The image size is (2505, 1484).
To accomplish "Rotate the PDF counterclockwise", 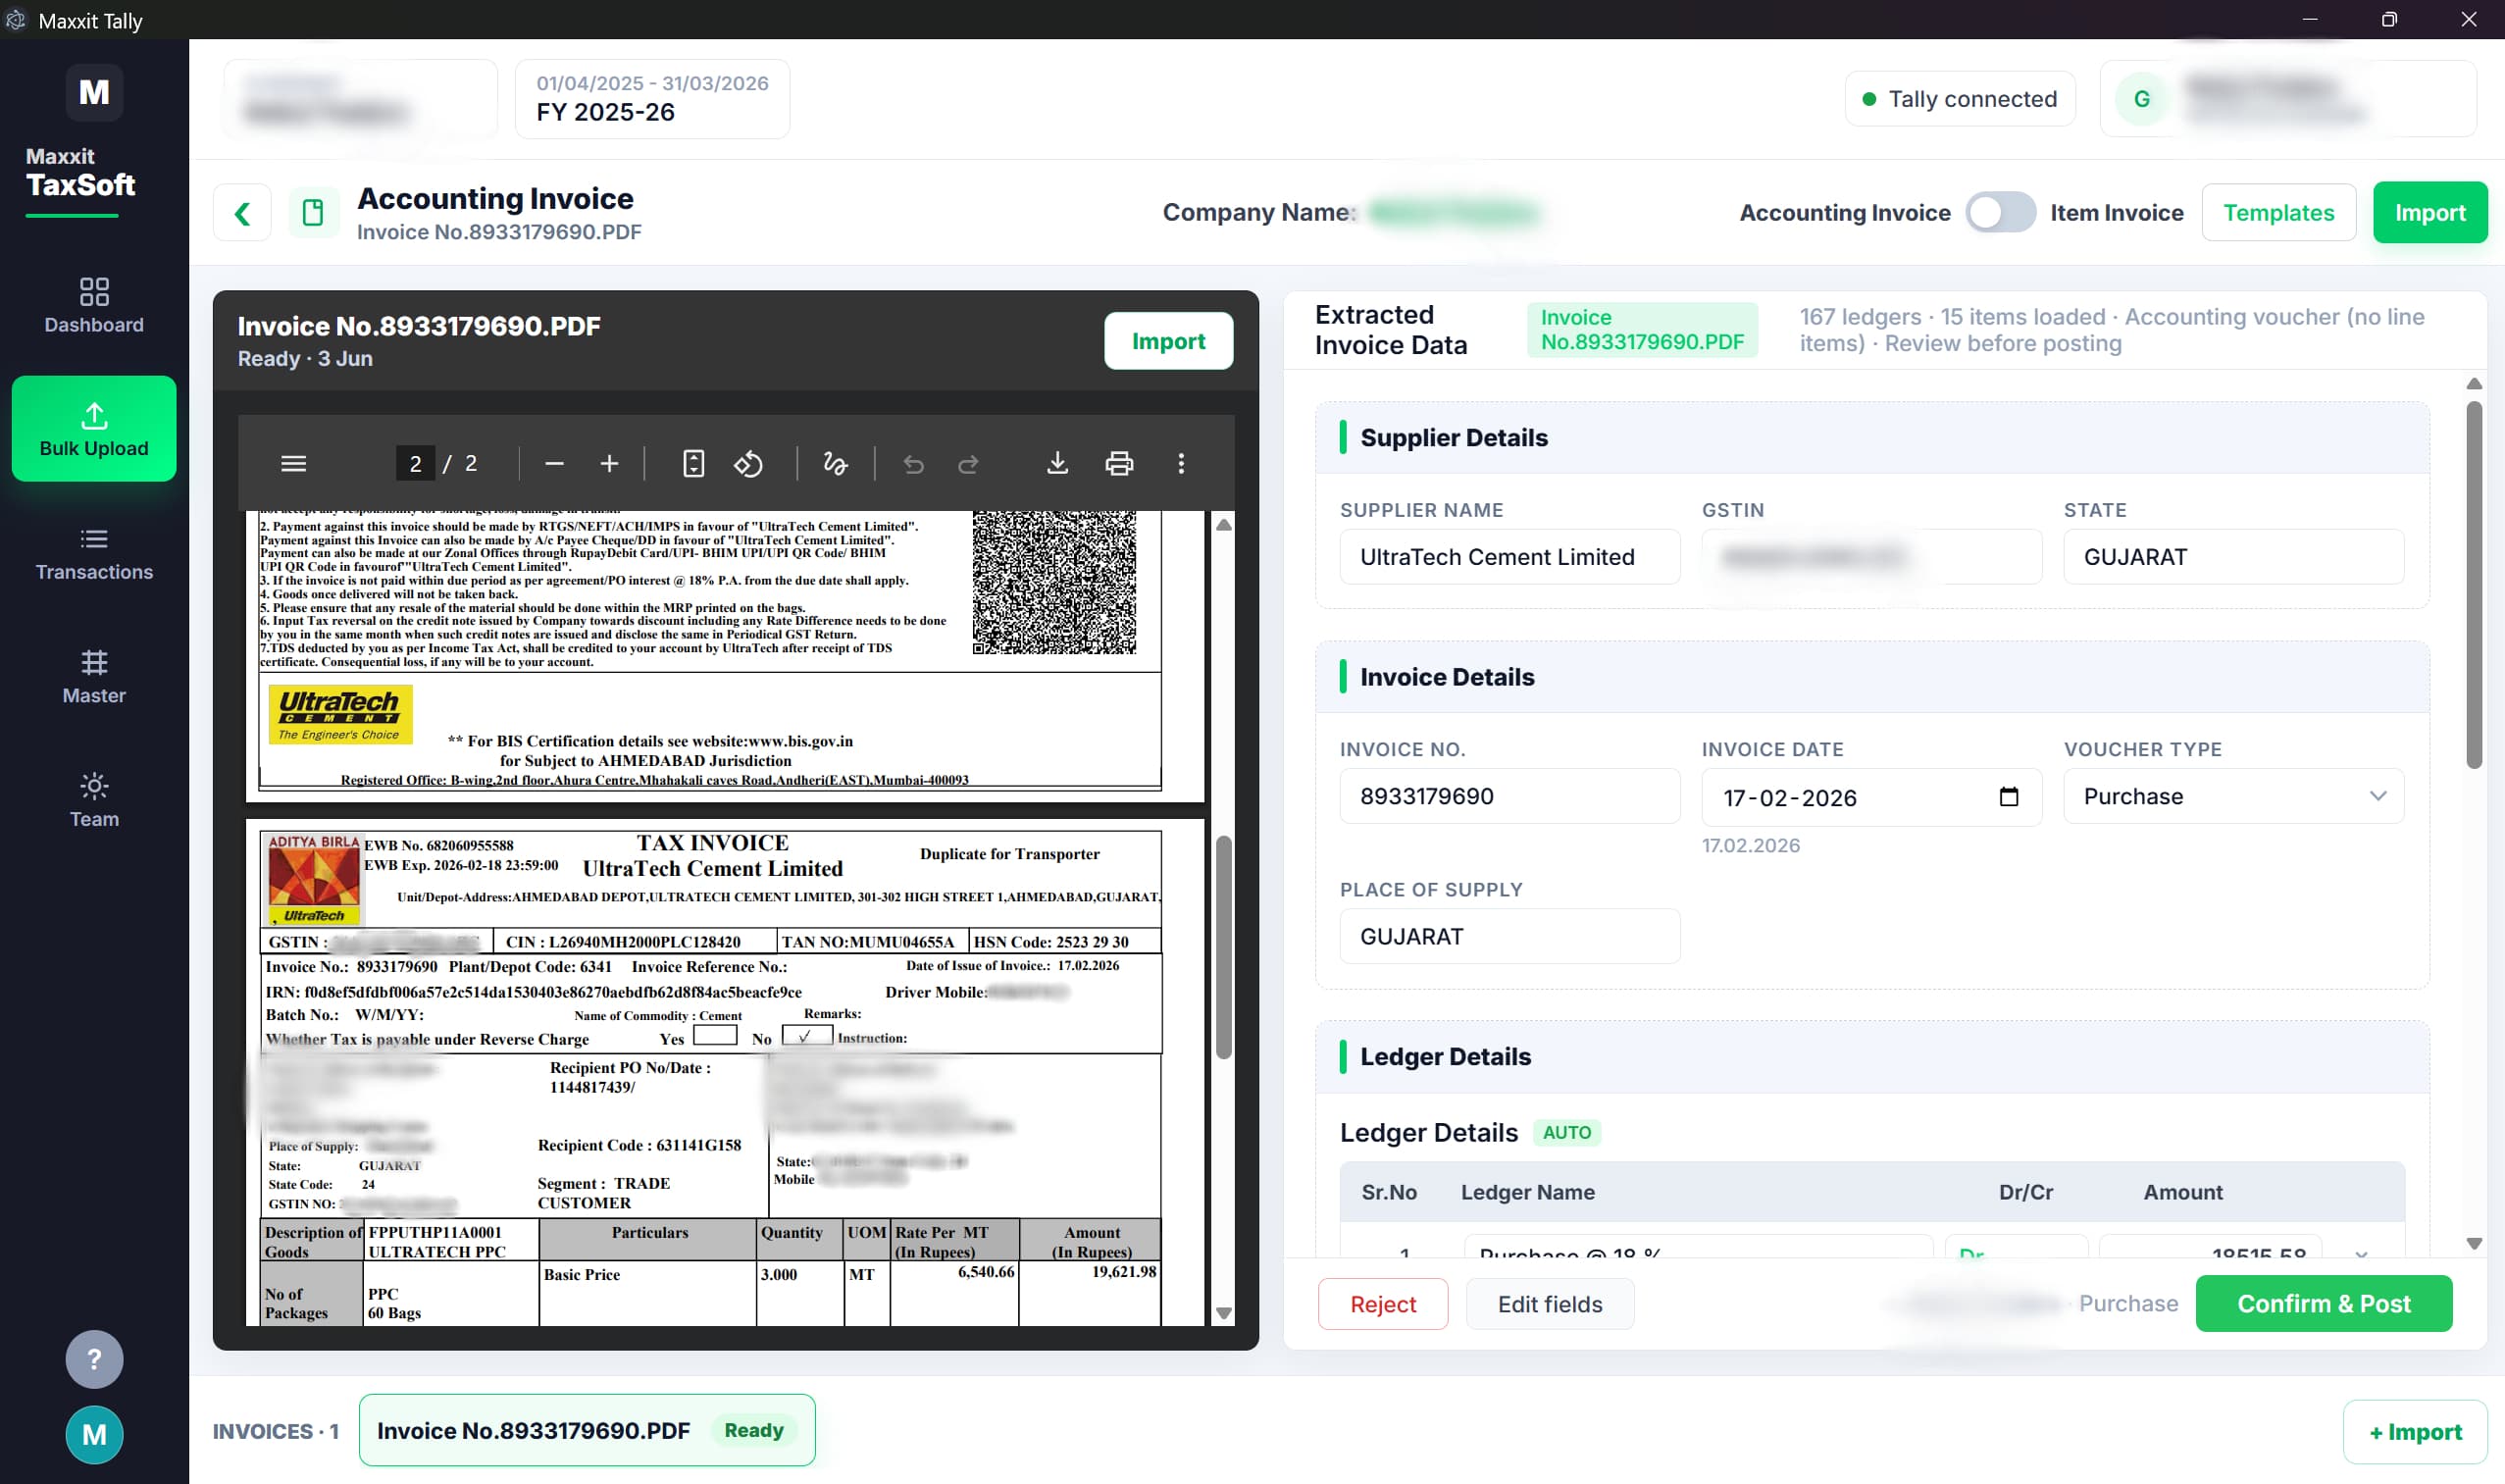I will [x=748, y=463].
